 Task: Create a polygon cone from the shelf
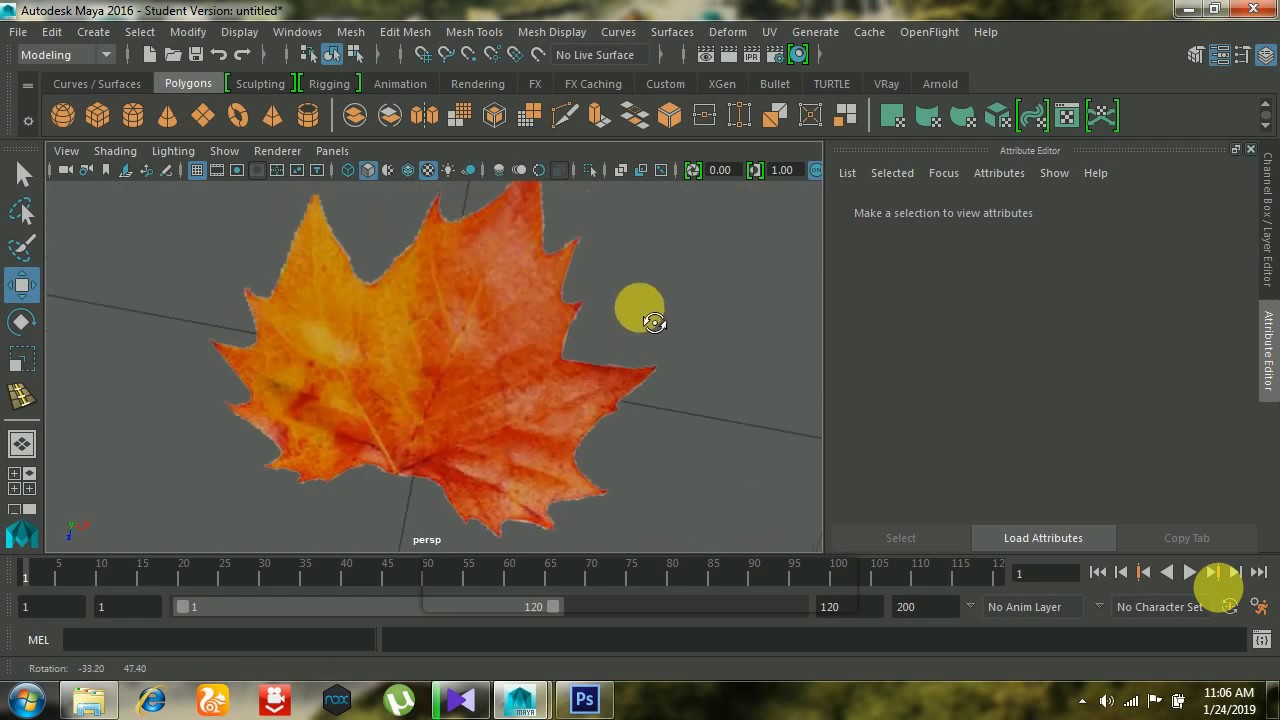tap(168, 116)
